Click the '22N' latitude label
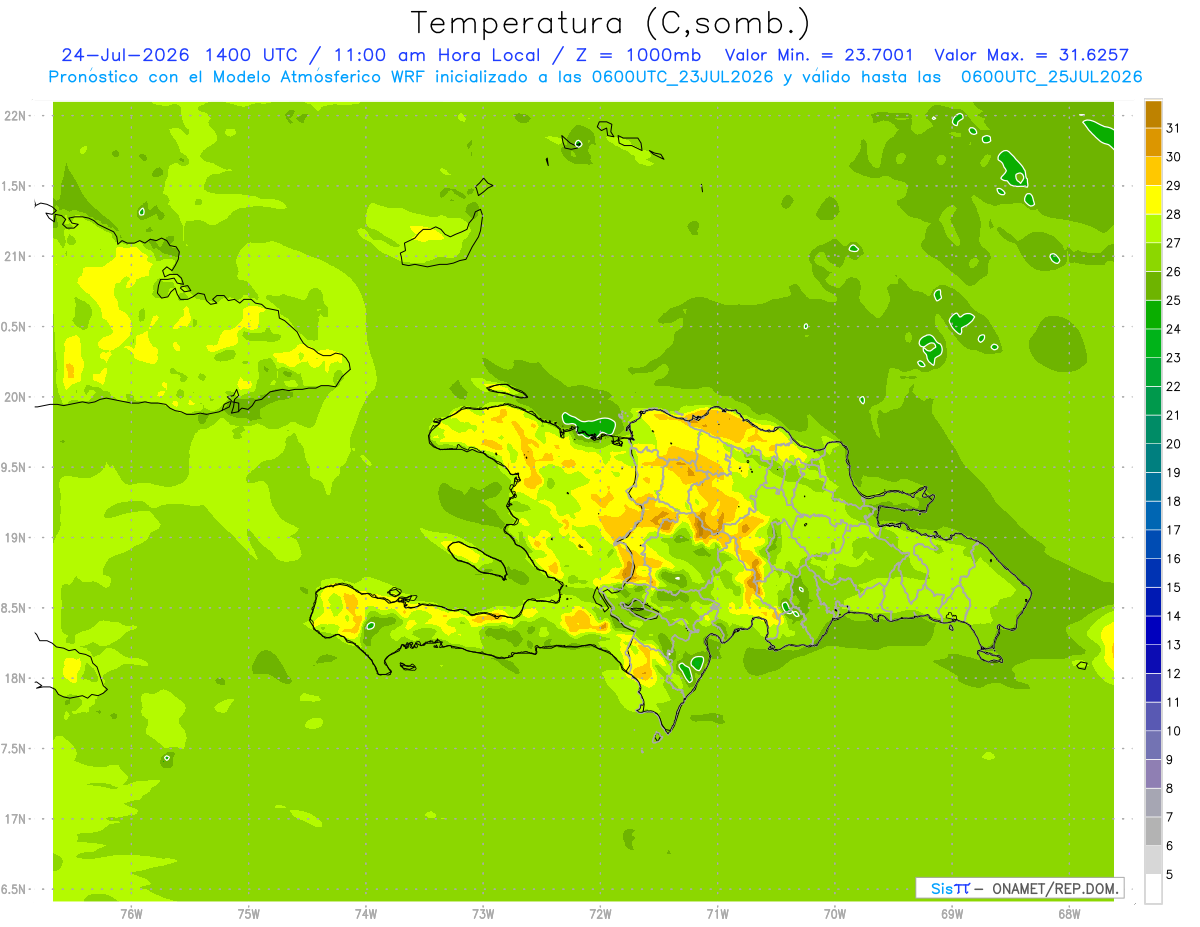The height and width of the screenshot is (927, 1200). coord(15,116)
